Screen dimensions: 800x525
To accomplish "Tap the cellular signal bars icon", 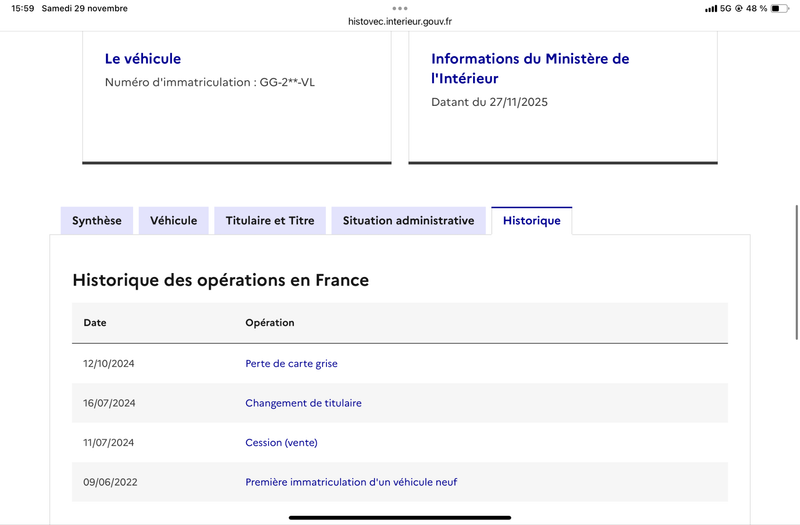I will pyautogui.click(x=710, y=8).
